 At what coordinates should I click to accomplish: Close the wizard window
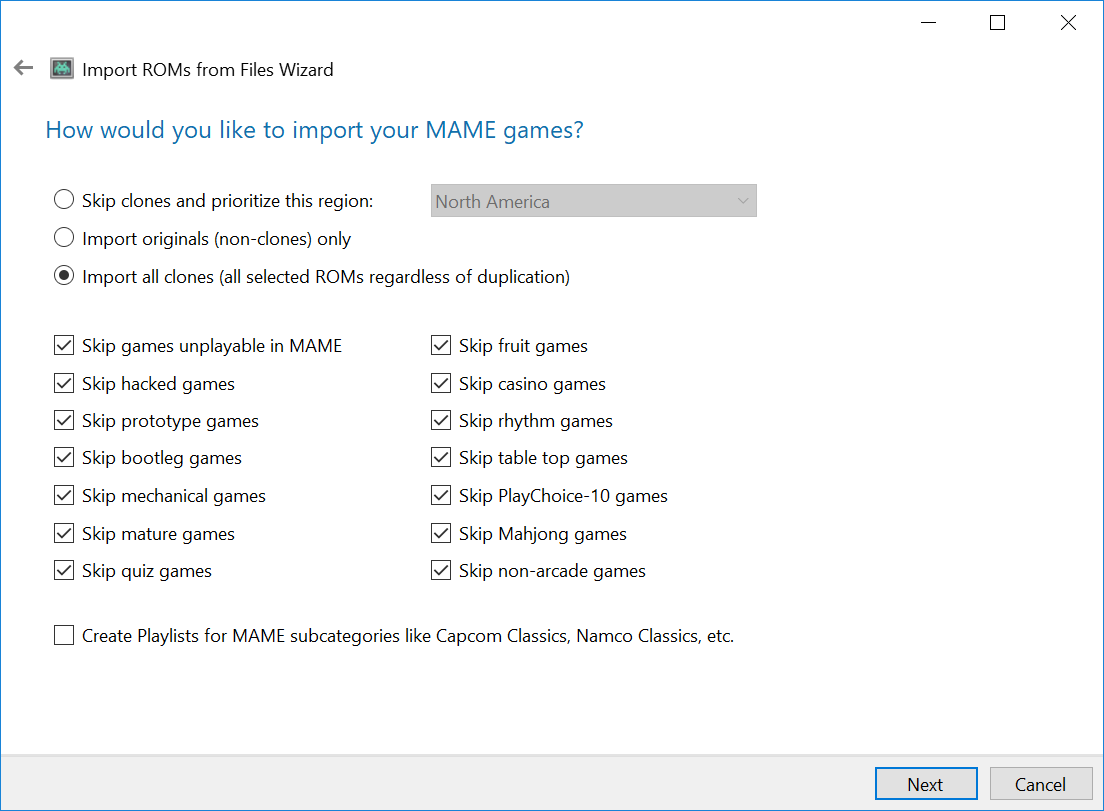point(1068,23)
